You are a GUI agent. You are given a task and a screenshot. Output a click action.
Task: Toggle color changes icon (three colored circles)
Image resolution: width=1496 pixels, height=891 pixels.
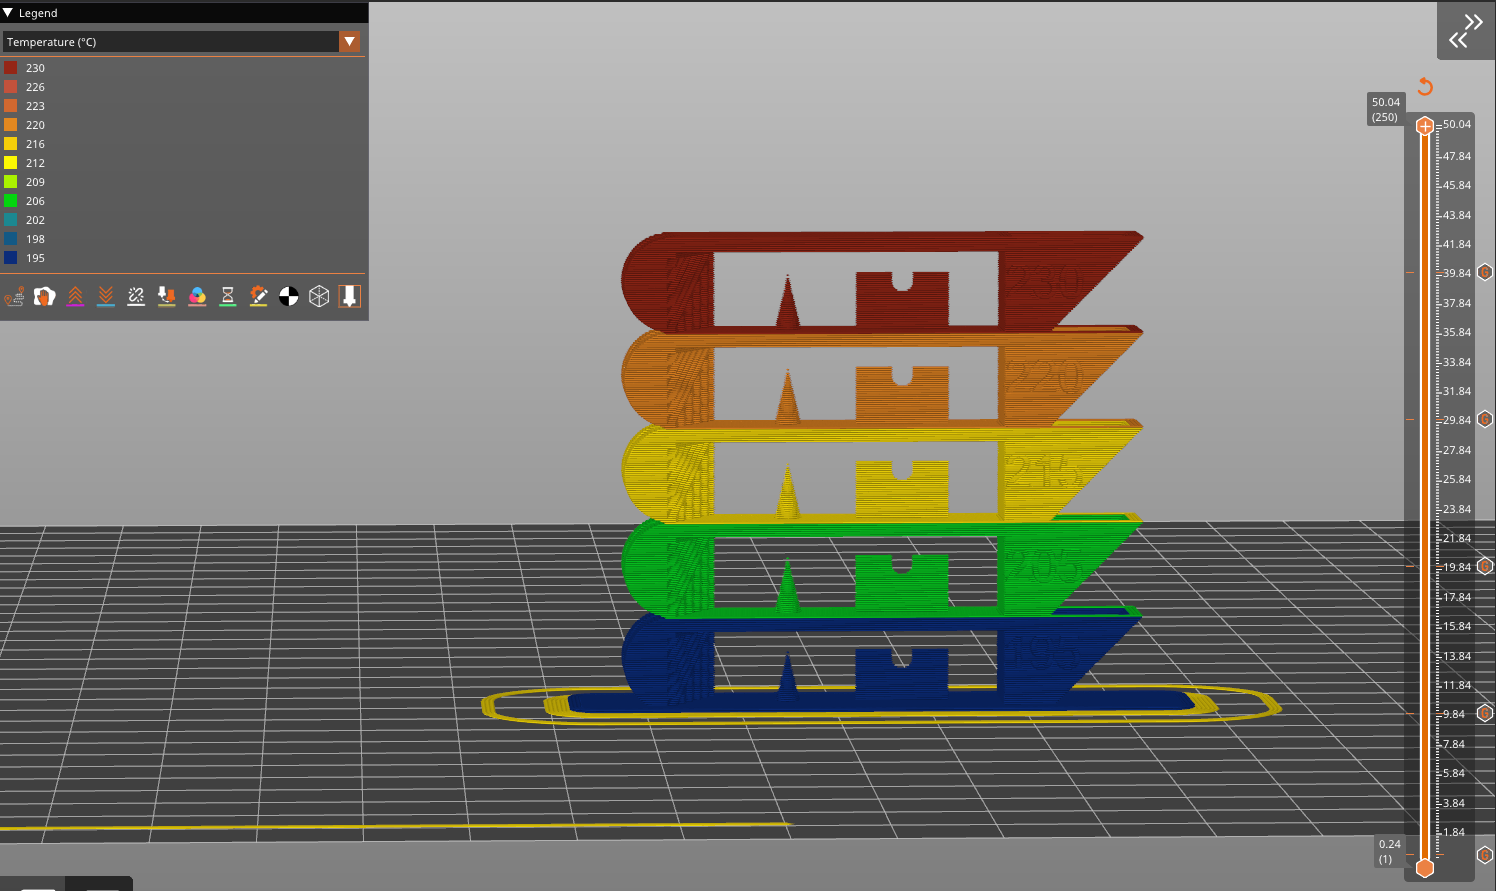pyautogui.click(x=197, y=296)
